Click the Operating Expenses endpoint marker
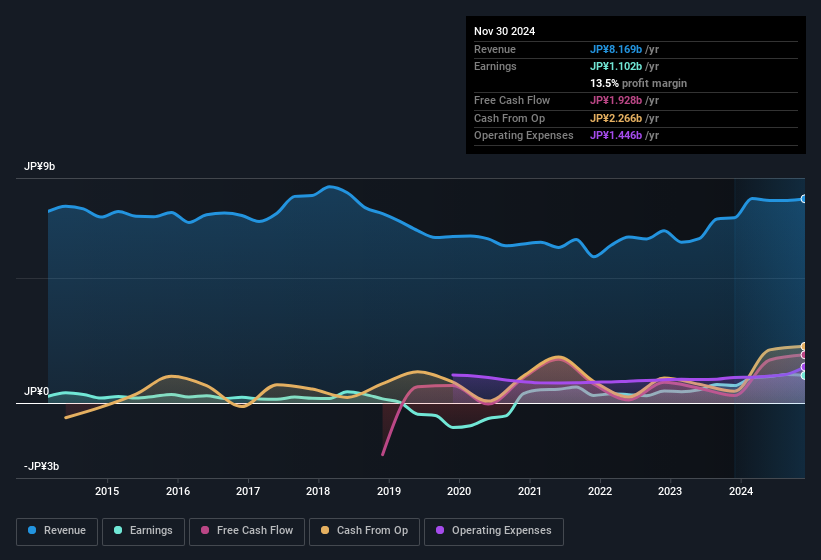 coord(804,367)
